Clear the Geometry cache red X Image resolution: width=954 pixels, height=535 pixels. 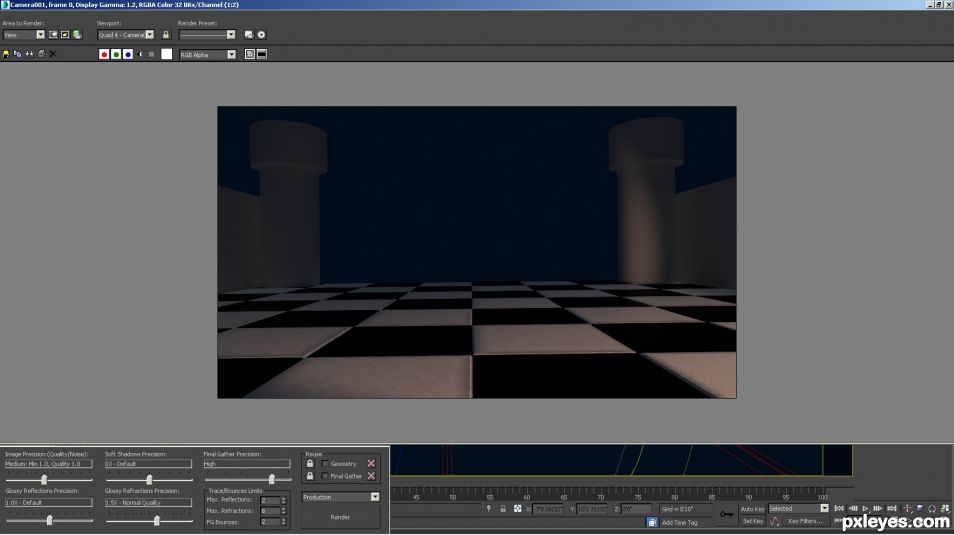pos(371,464)
